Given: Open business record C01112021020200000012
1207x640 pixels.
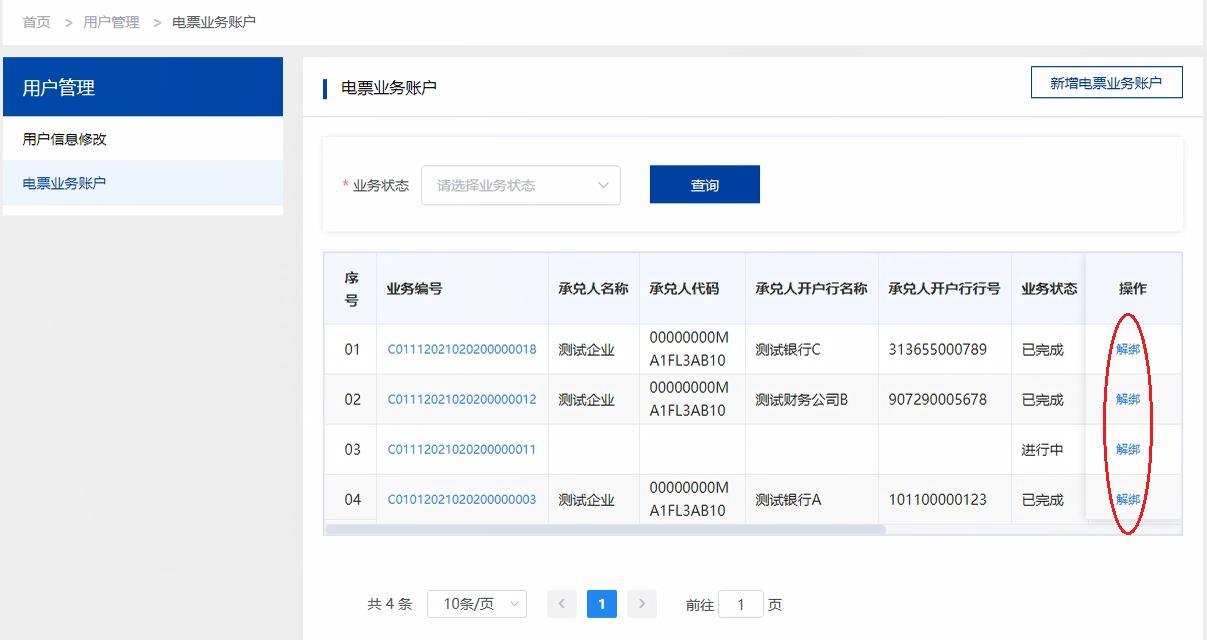Looking at the screenshot, I should click(462, 399).
